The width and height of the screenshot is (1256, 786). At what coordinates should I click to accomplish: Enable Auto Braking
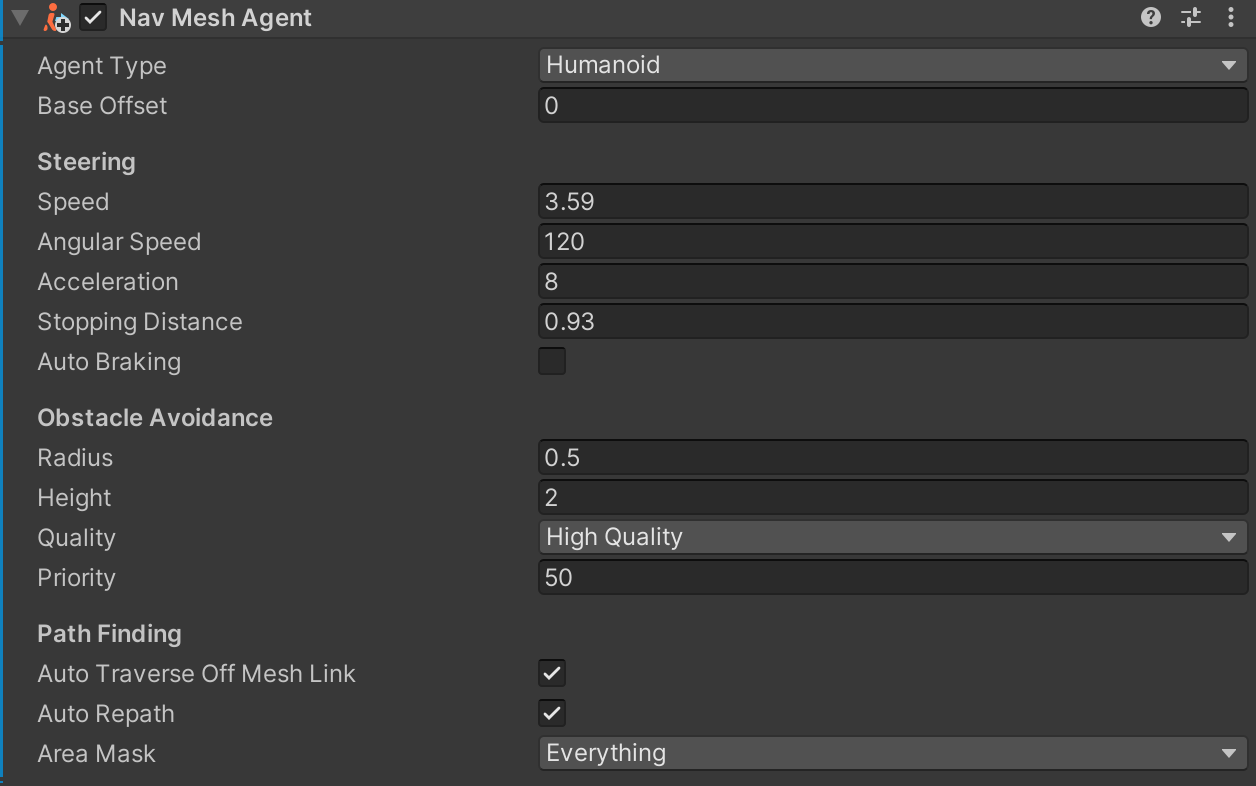coord(551,361)
